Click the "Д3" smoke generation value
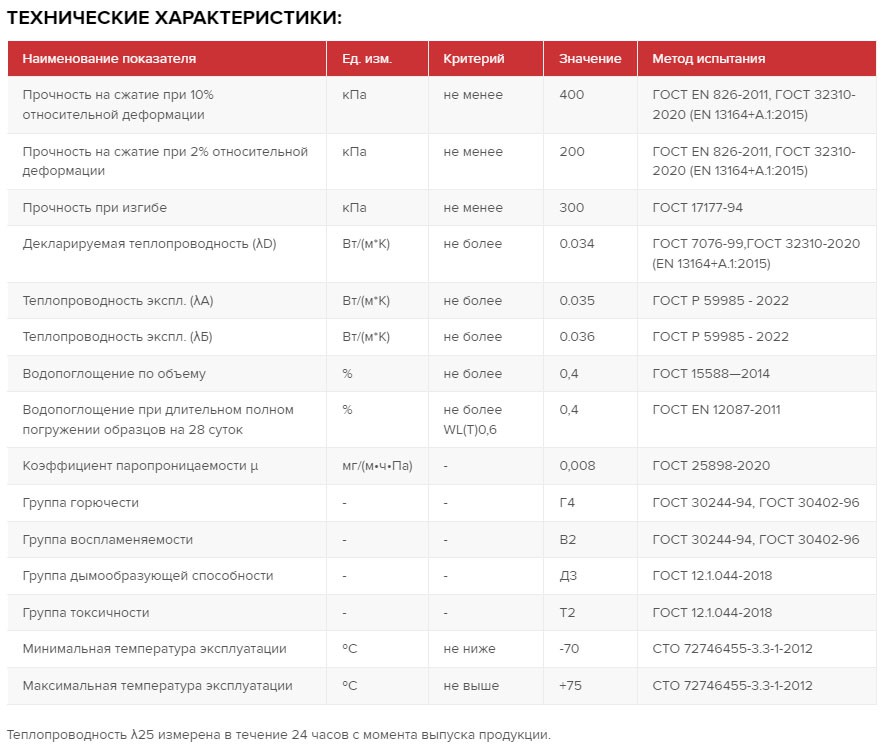Screen dimensions: 886x751 pyautogui.click(x=567, y=576)
